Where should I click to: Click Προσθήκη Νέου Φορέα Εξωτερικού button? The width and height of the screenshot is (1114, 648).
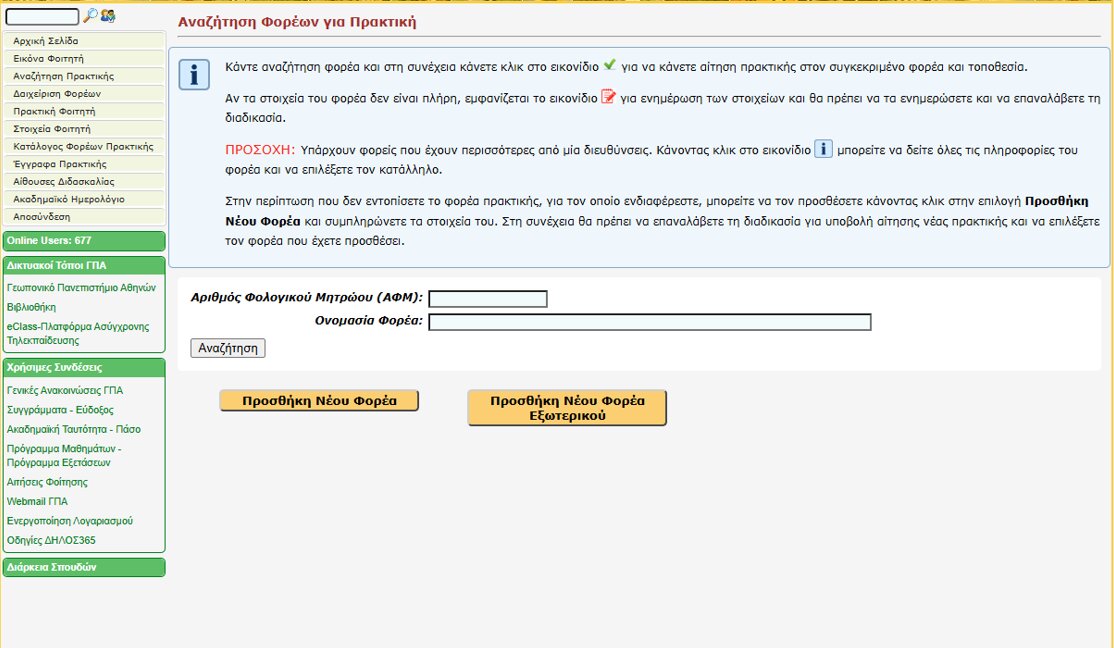tap(567, 408)
